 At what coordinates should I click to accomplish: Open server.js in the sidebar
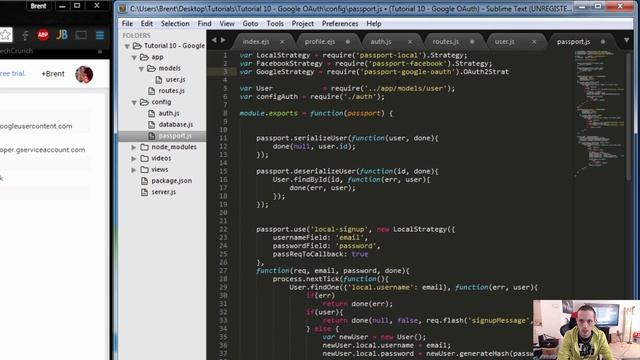(164, 192)
